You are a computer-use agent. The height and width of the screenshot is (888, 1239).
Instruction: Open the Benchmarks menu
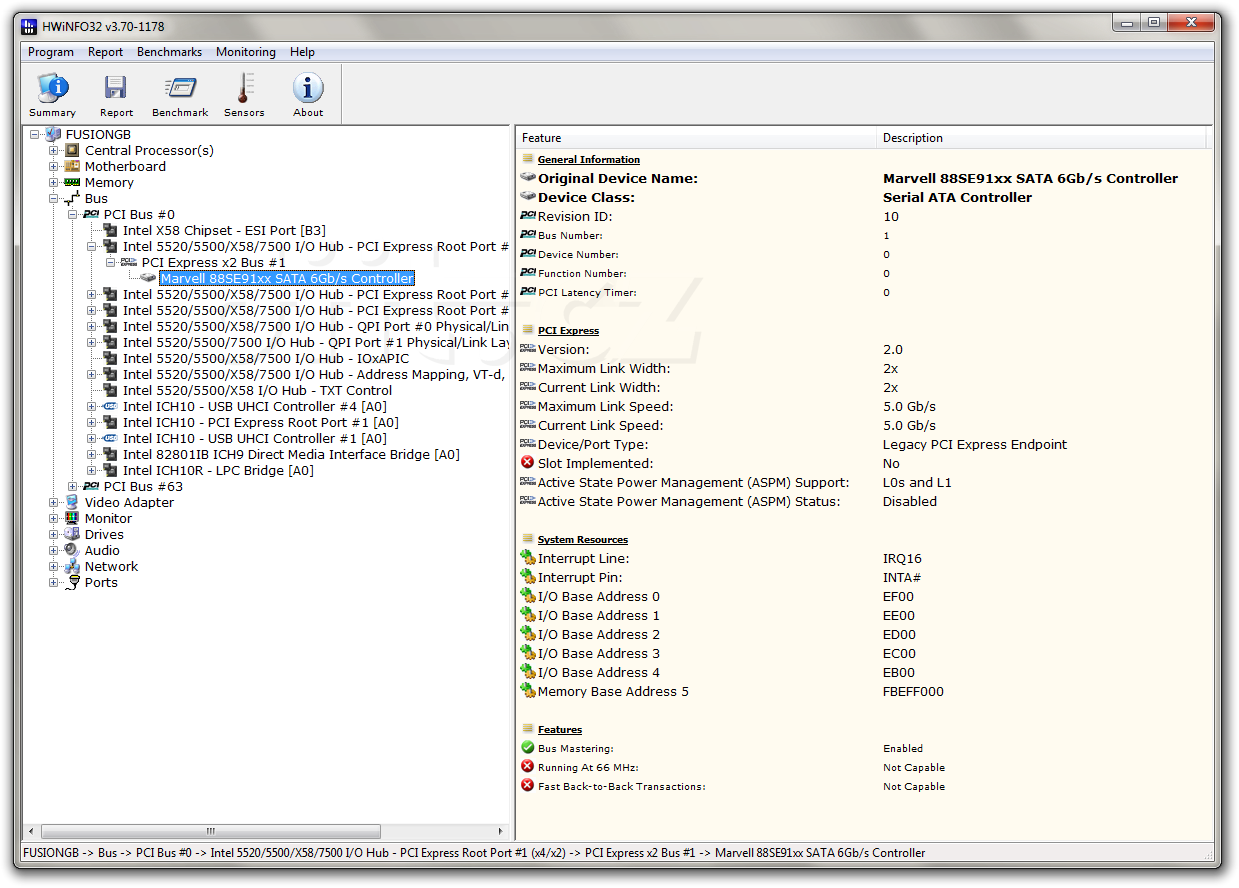pos(169,52)
